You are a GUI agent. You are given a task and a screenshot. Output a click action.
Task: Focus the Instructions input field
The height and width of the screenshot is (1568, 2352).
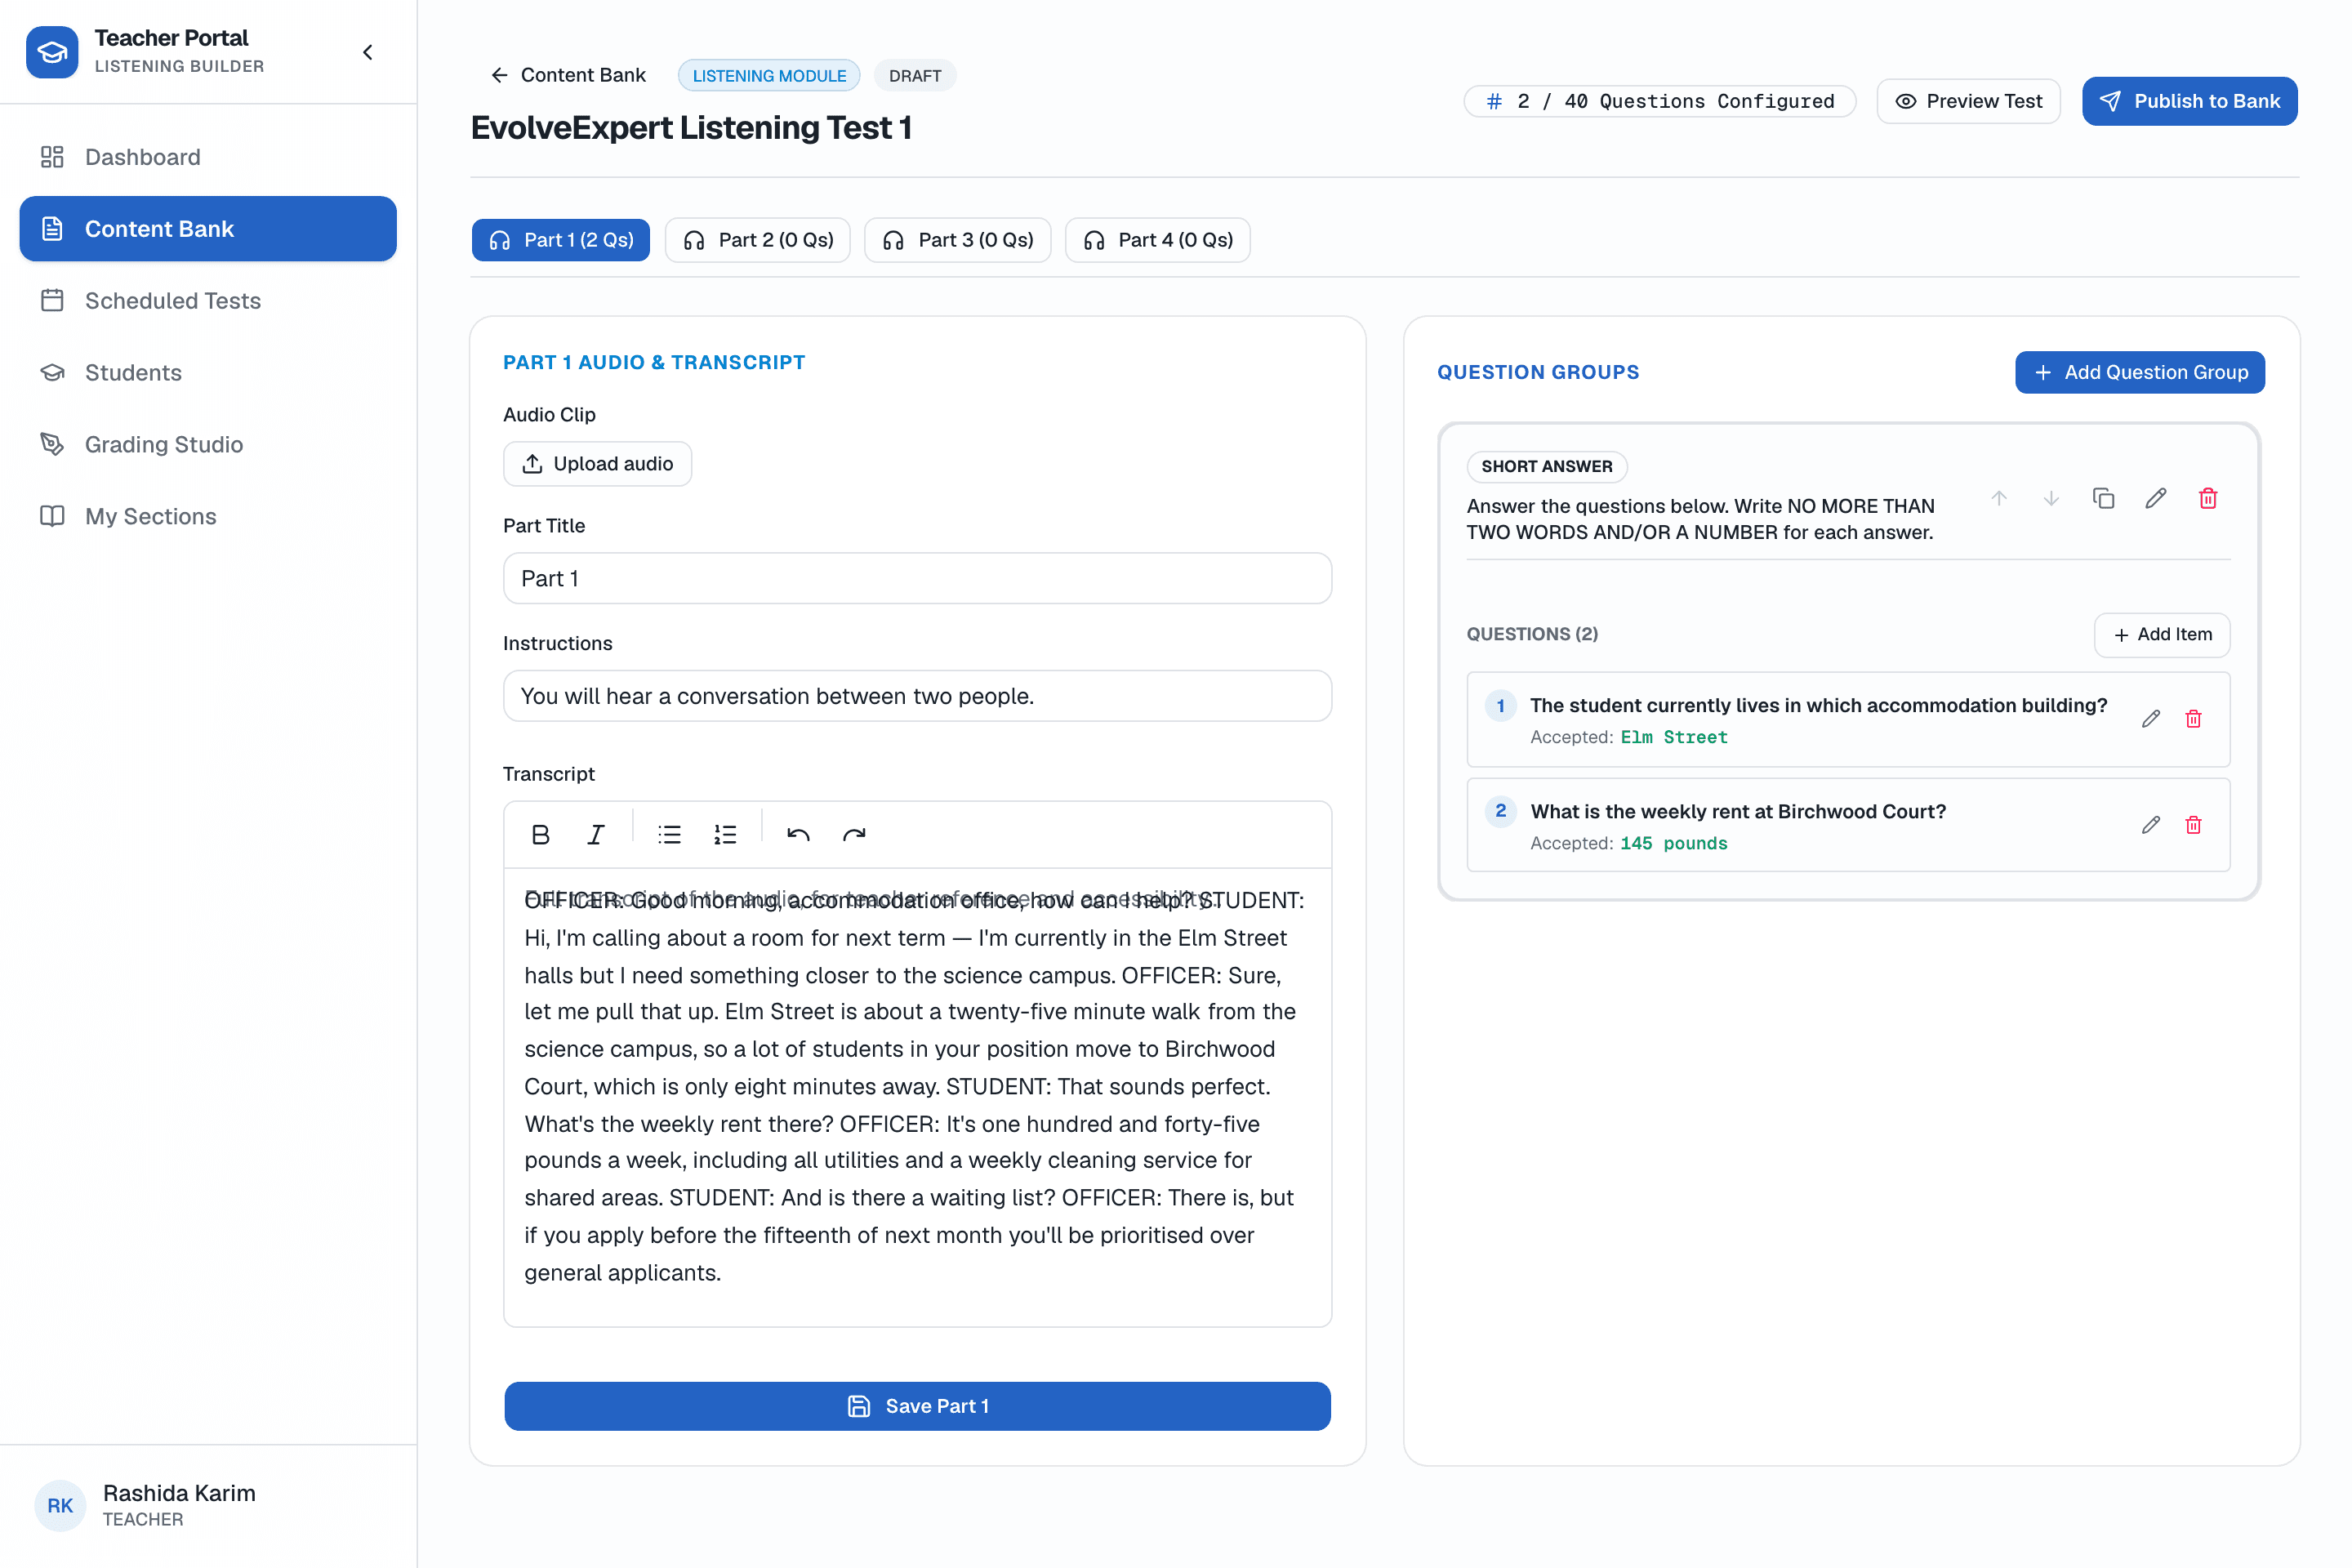[917, 696]
